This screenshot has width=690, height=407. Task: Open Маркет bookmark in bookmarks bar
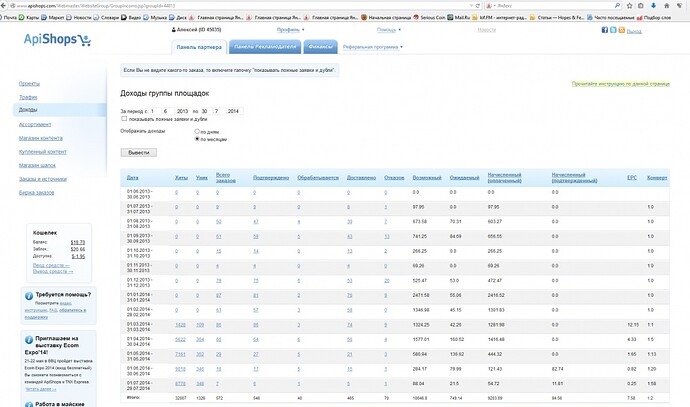pos(53,18)
